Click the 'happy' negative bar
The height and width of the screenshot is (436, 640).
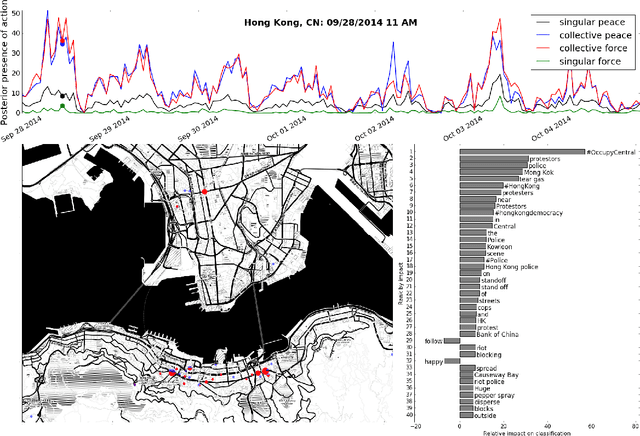452,361
